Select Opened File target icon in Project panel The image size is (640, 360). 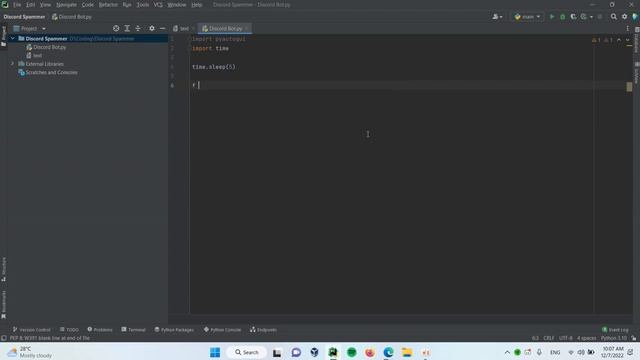tap(116, 29)
